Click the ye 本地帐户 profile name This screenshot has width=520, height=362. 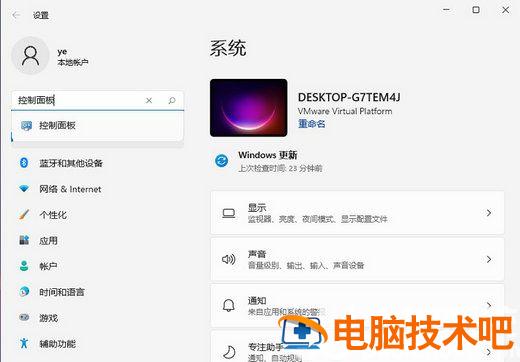point(73,57)
